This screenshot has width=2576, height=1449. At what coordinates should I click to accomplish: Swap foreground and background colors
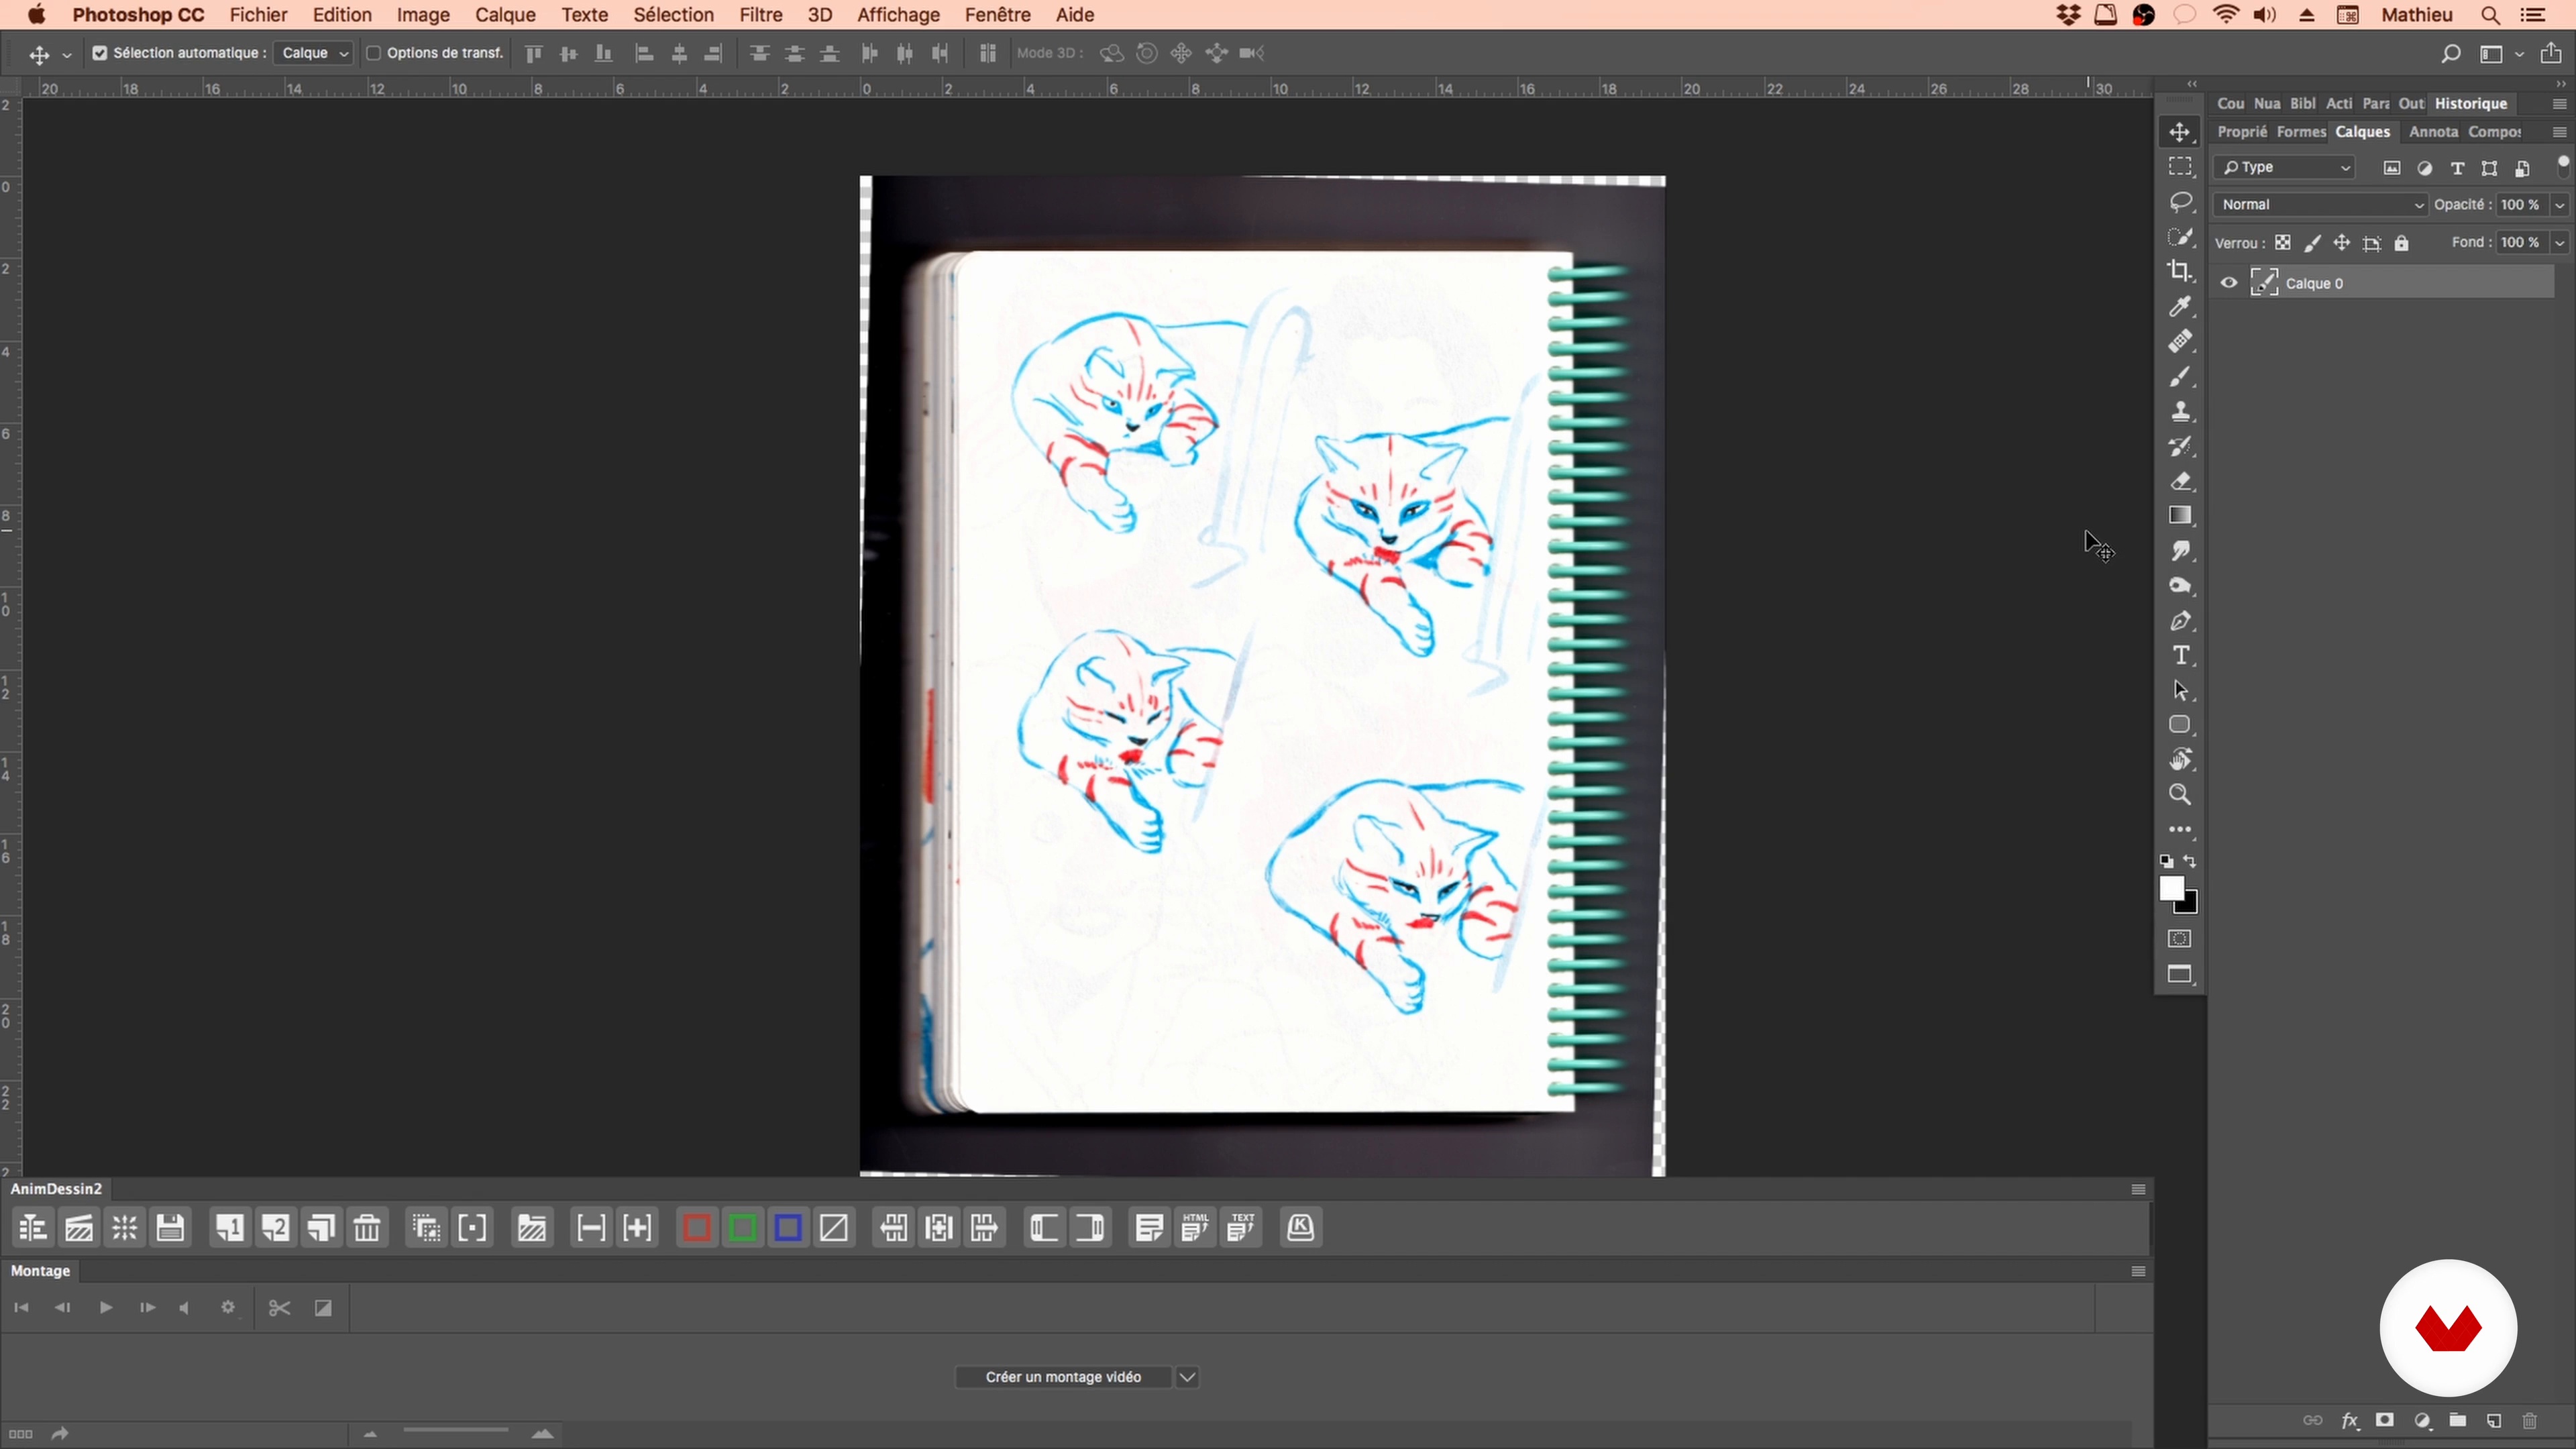pyautogui.click(x=2190, y=861)
